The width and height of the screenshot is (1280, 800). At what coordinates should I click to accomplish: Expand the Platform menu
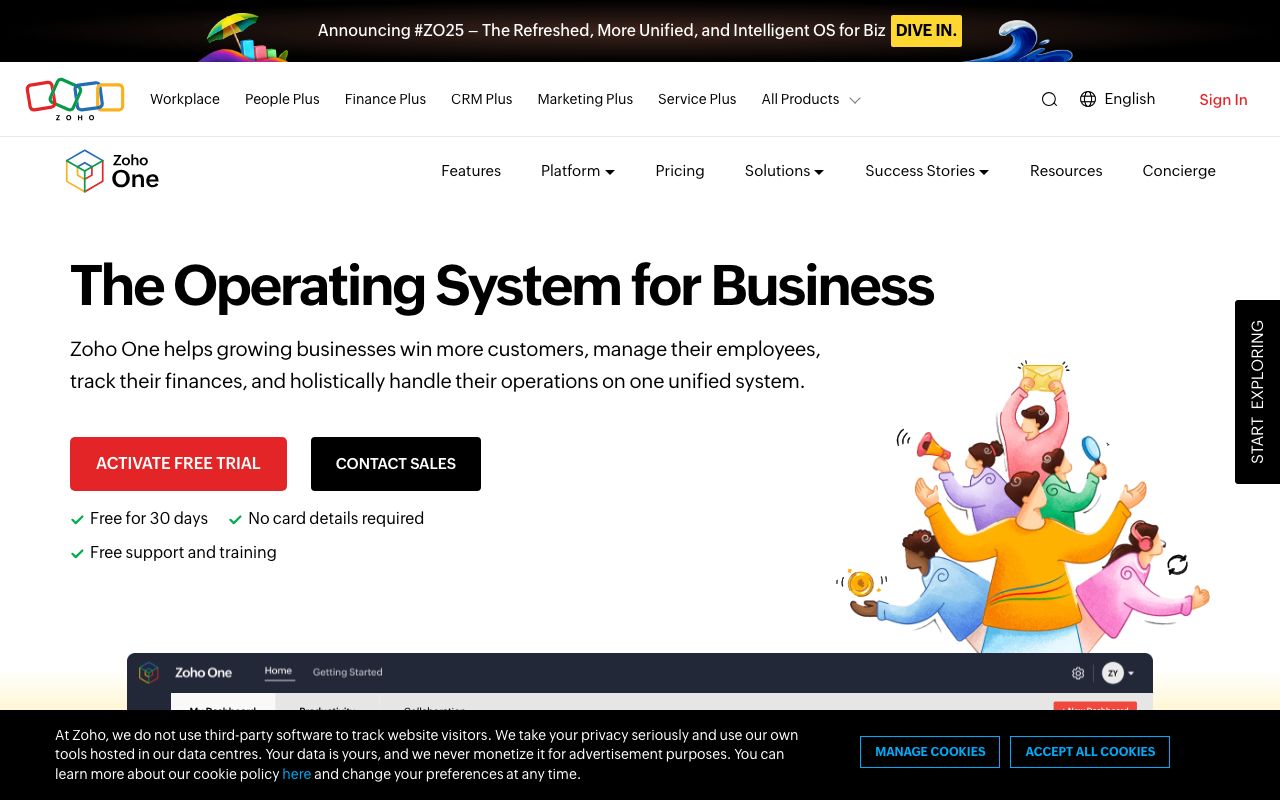pyautogui.click(x=578, y=171)
